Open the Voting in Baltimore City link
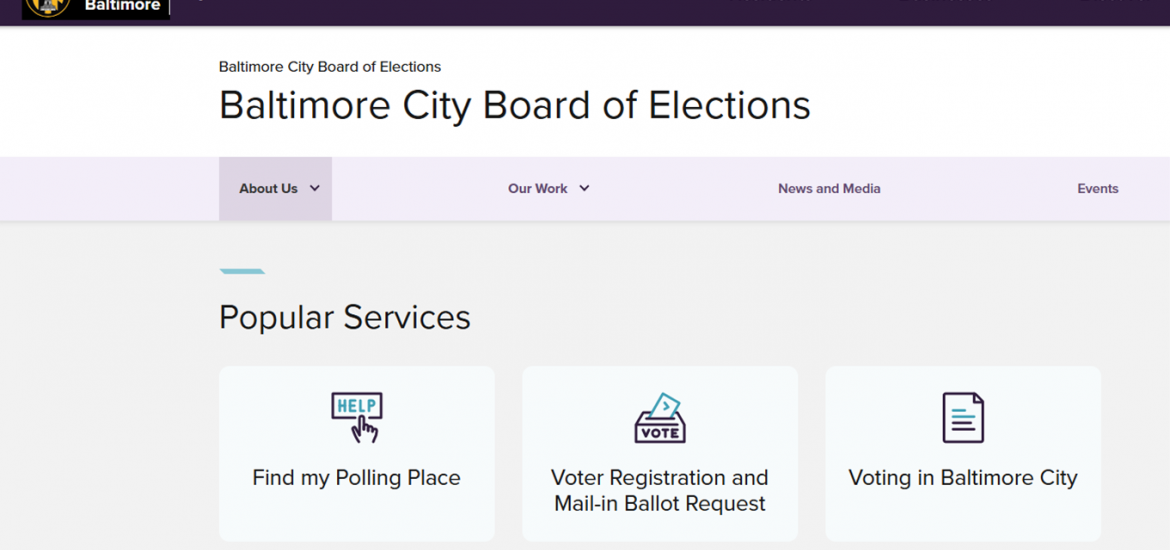The width and height of the screenshot is (1170, 550). tap(963, 478)
